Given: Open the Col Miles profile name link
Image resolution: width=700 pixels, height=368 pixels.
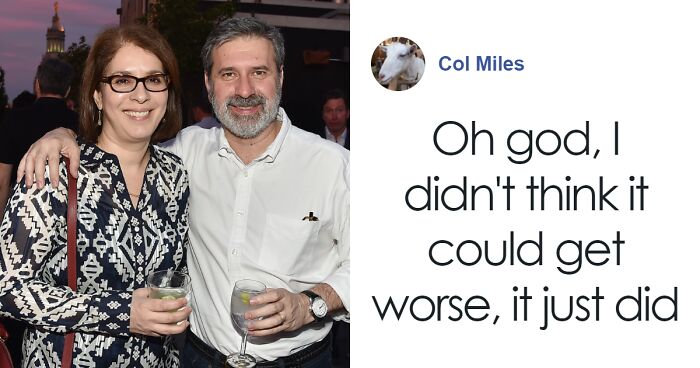Looking at the screenshot, I should click(481, 64).
